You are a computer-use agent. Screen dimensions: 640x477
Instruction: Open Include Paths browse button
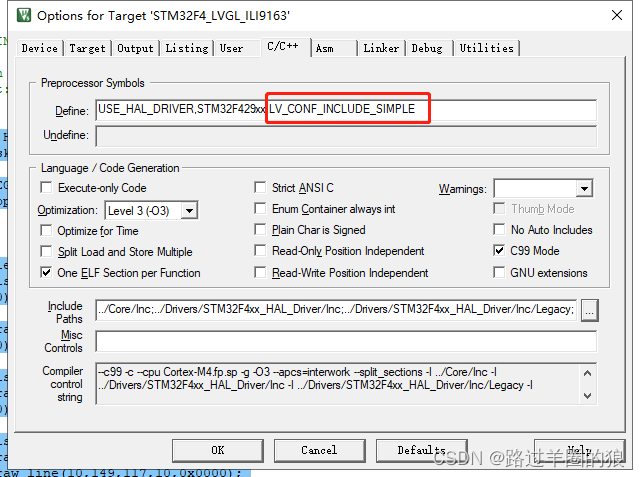click(x=590, y=311)
